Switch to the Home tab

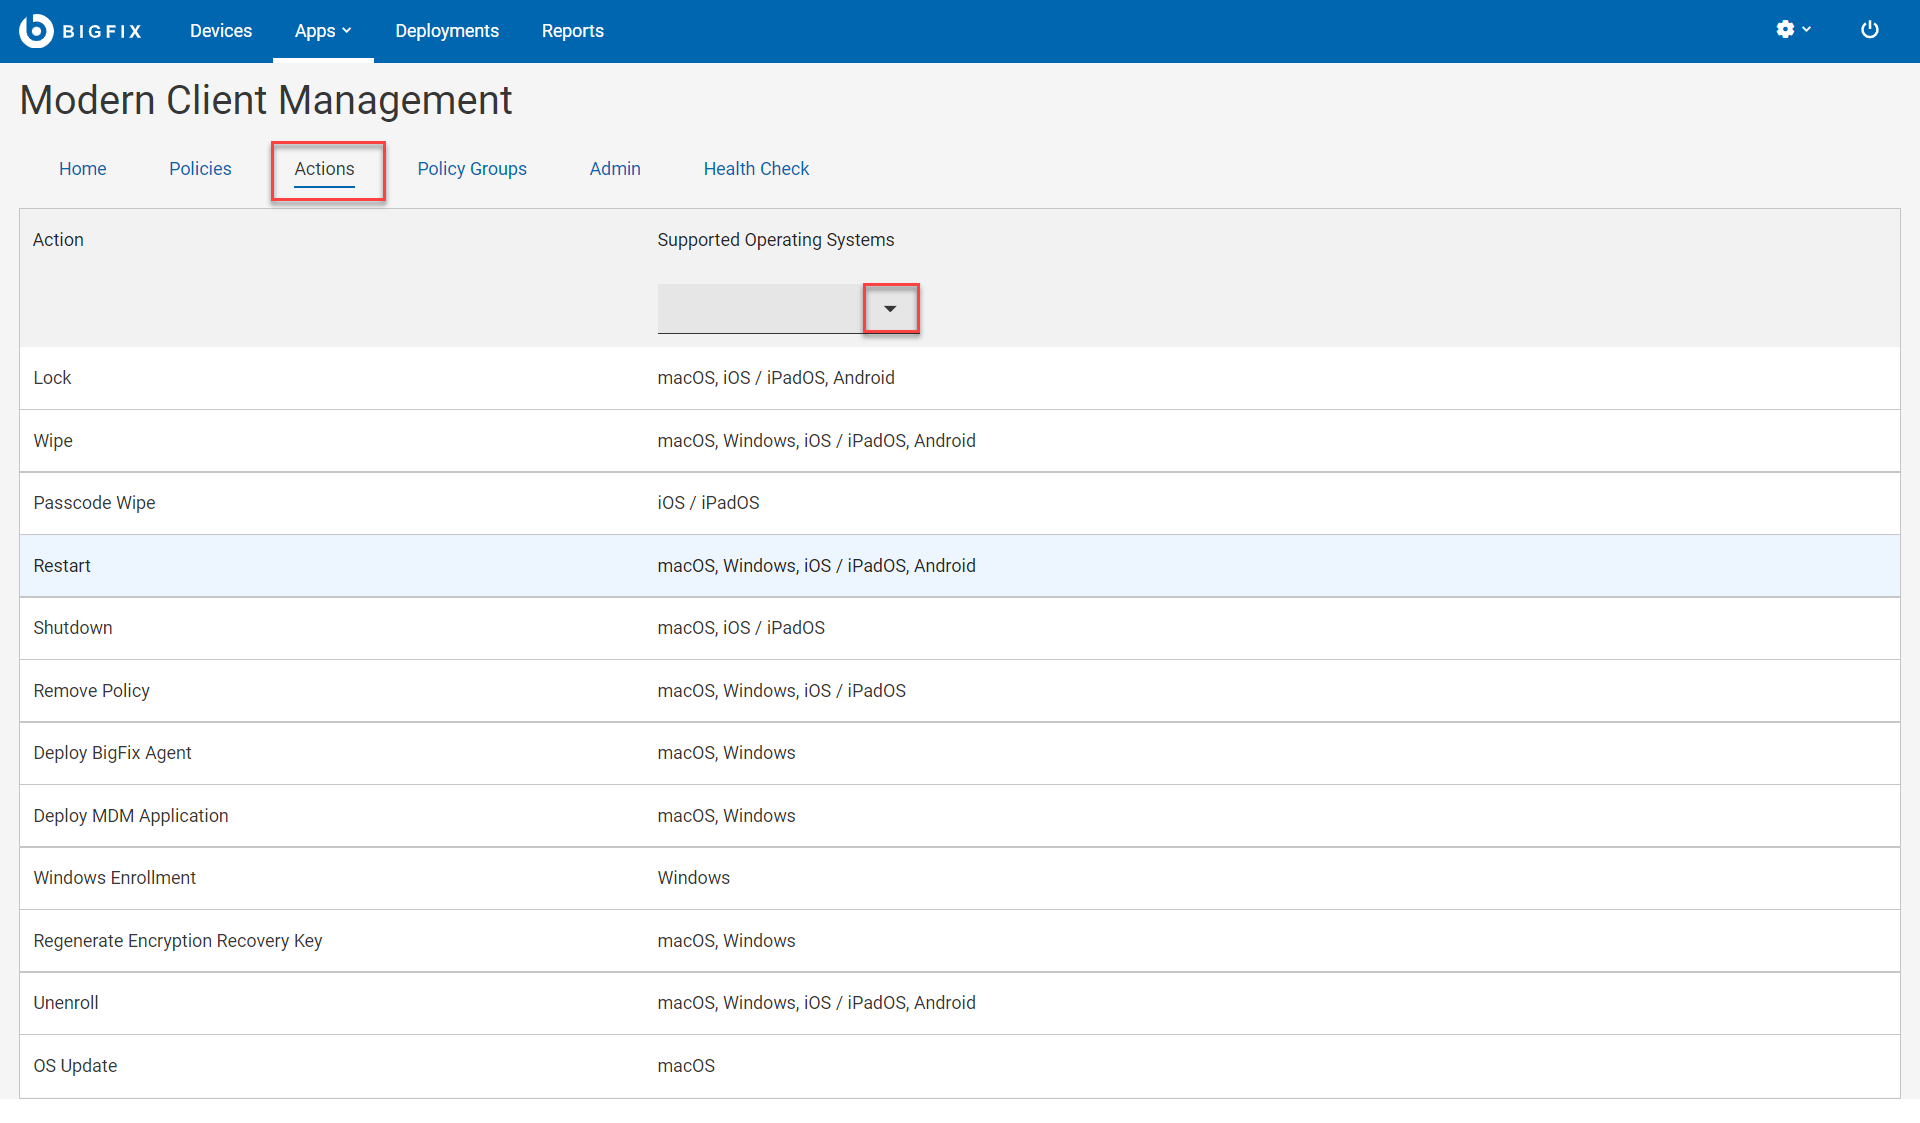[x=82, y=169]
